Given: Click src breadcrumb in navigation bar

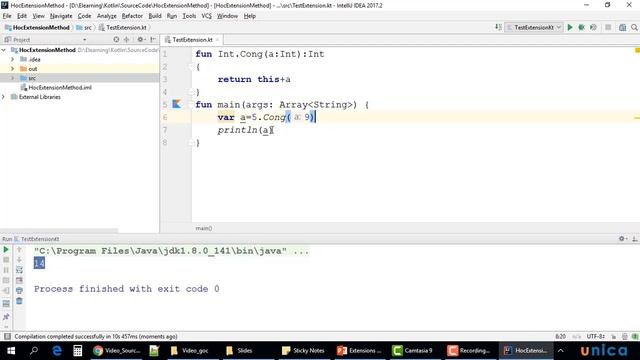Looking at the screenshot, I should click(84, 27).
